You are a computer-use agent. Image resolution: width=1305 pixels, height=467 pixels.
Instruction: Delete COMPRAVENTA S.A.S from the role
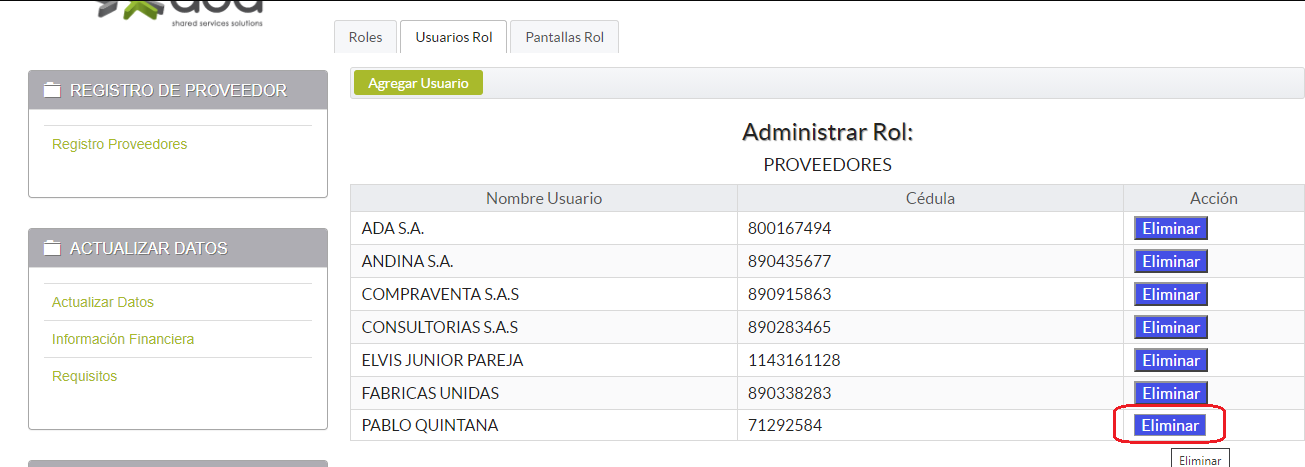click(x=1170, y=295)
